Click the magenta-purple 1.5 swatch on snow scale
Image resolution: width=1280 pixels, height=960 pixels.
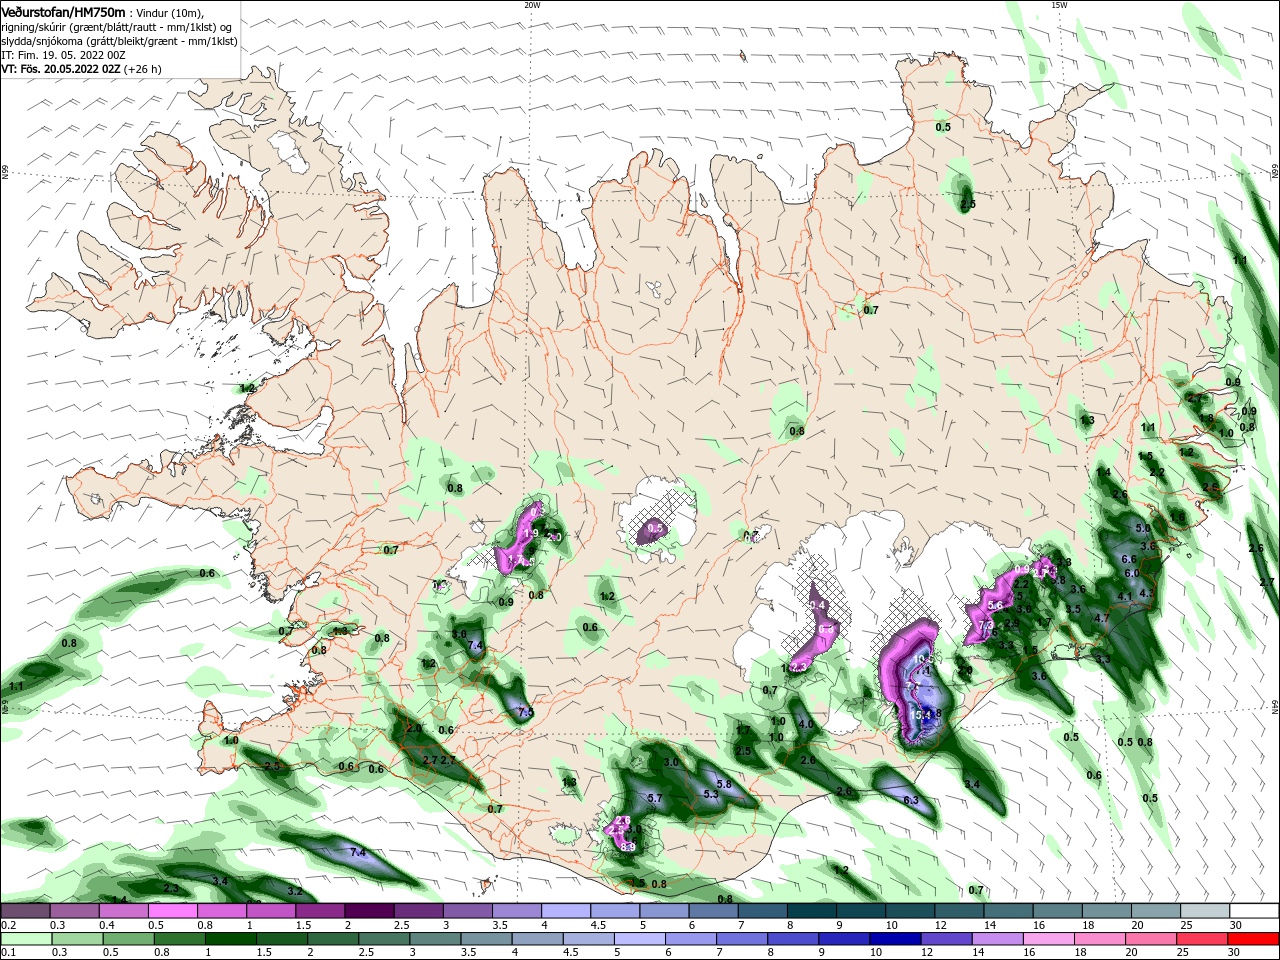tap(320, 911)
